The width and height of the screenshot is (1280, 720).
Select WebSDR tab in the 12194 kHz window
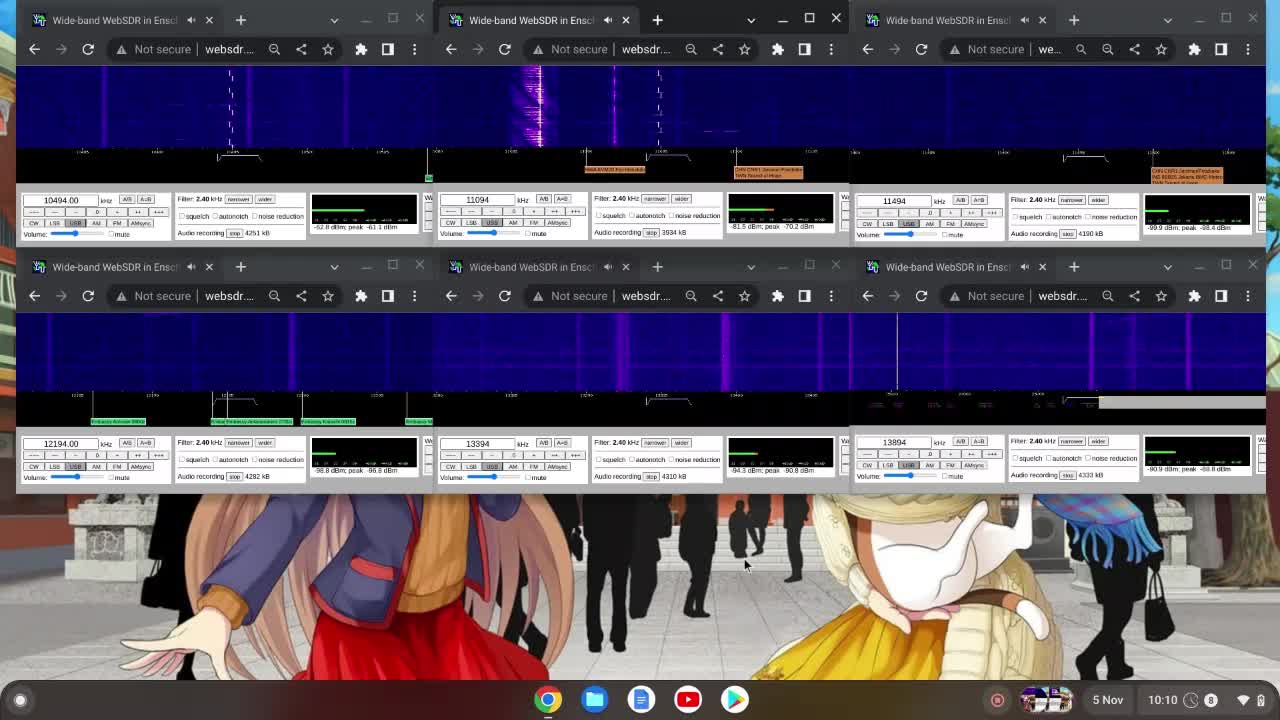[122, 267]
